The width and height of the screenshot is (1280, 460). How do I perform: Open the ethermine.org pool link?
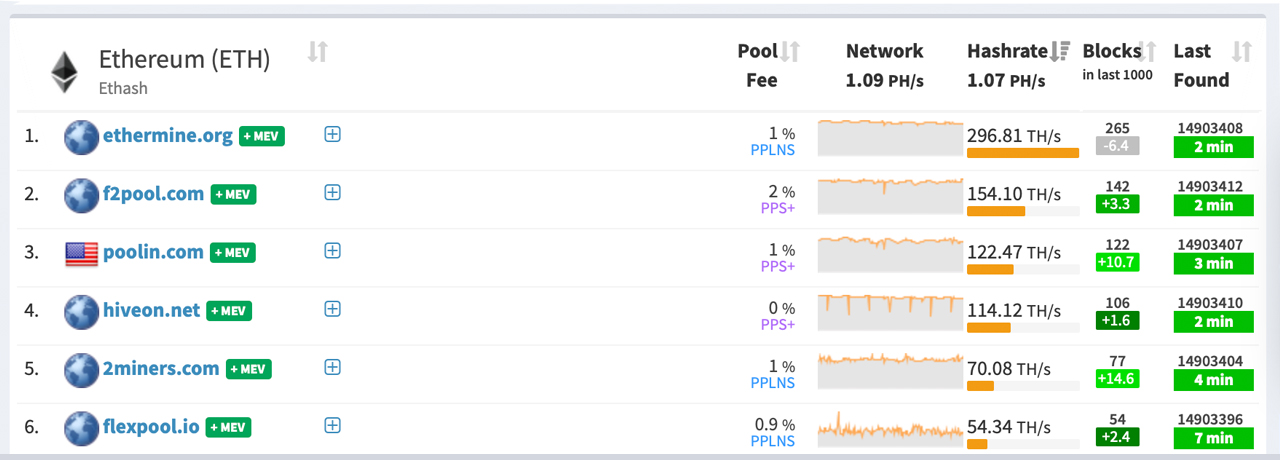click(x=168, y=135)
